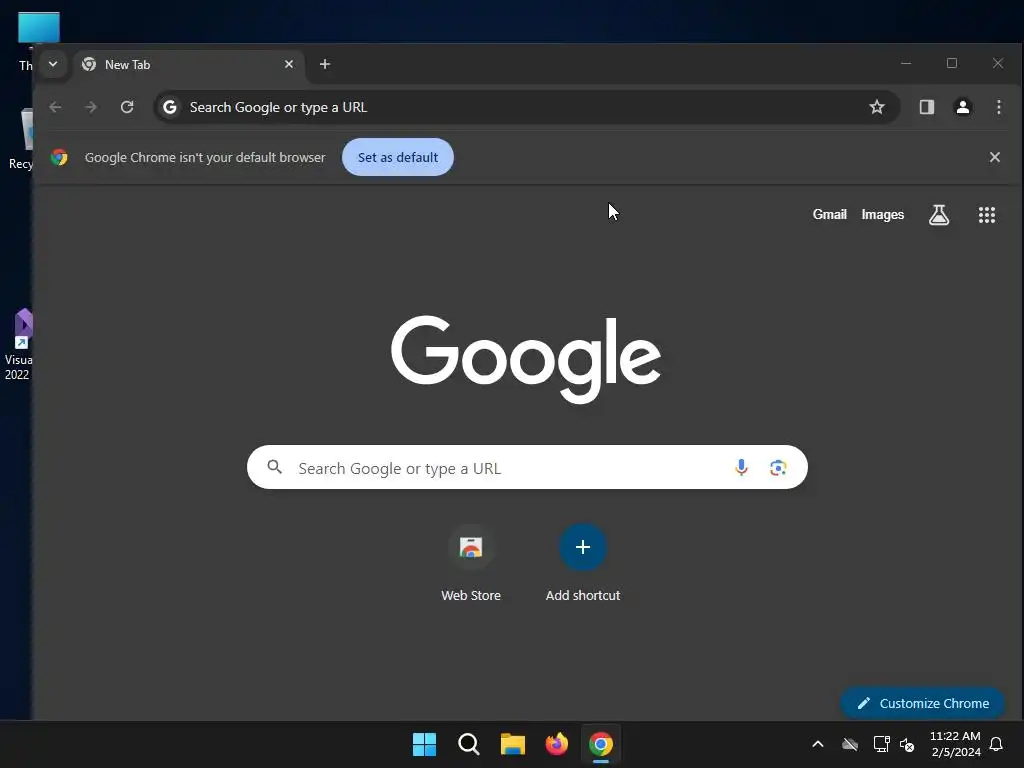This screenshot has height=768, width=1024.
Task: Go back to previous page
Action: (56, 107)
